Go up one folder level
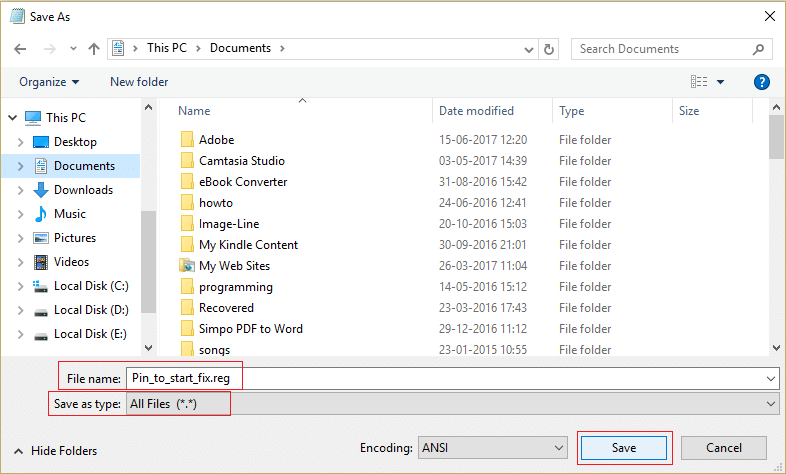The height and width of the screenshot is (474, 786). click(x=94, y=49)
